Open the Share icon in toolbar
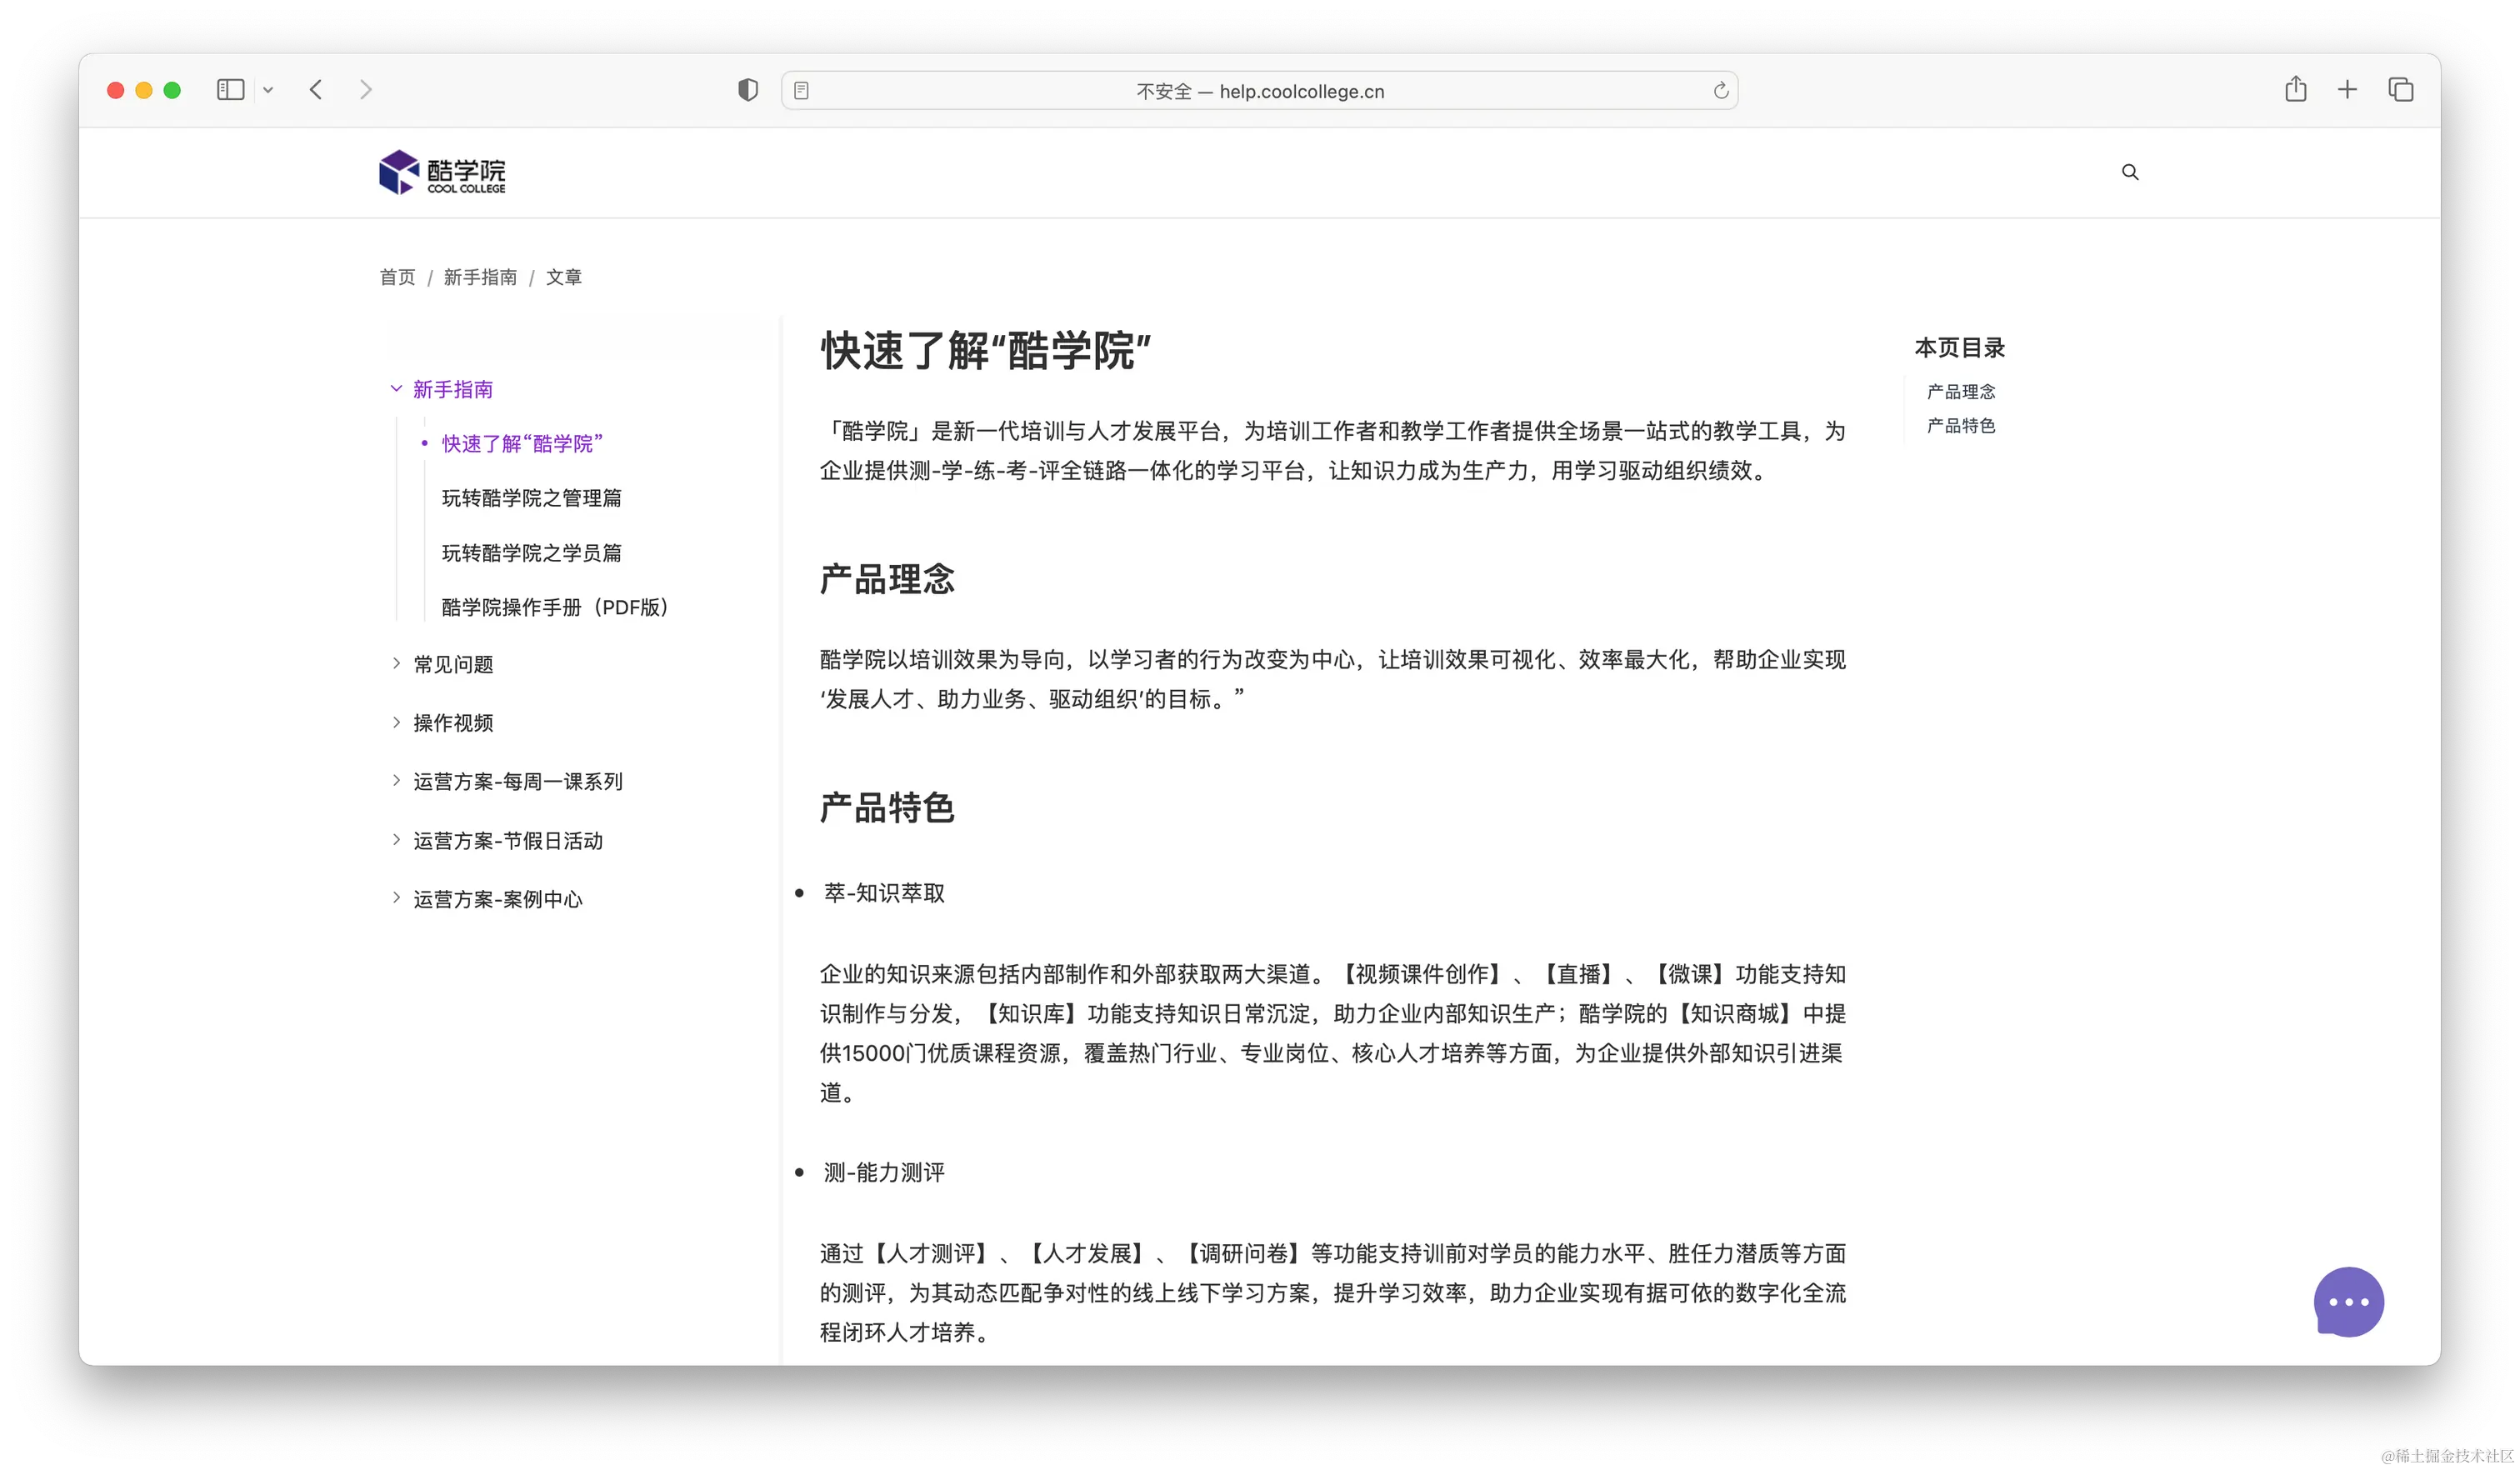The image size is (2520, 1470). click(2295, 90)
